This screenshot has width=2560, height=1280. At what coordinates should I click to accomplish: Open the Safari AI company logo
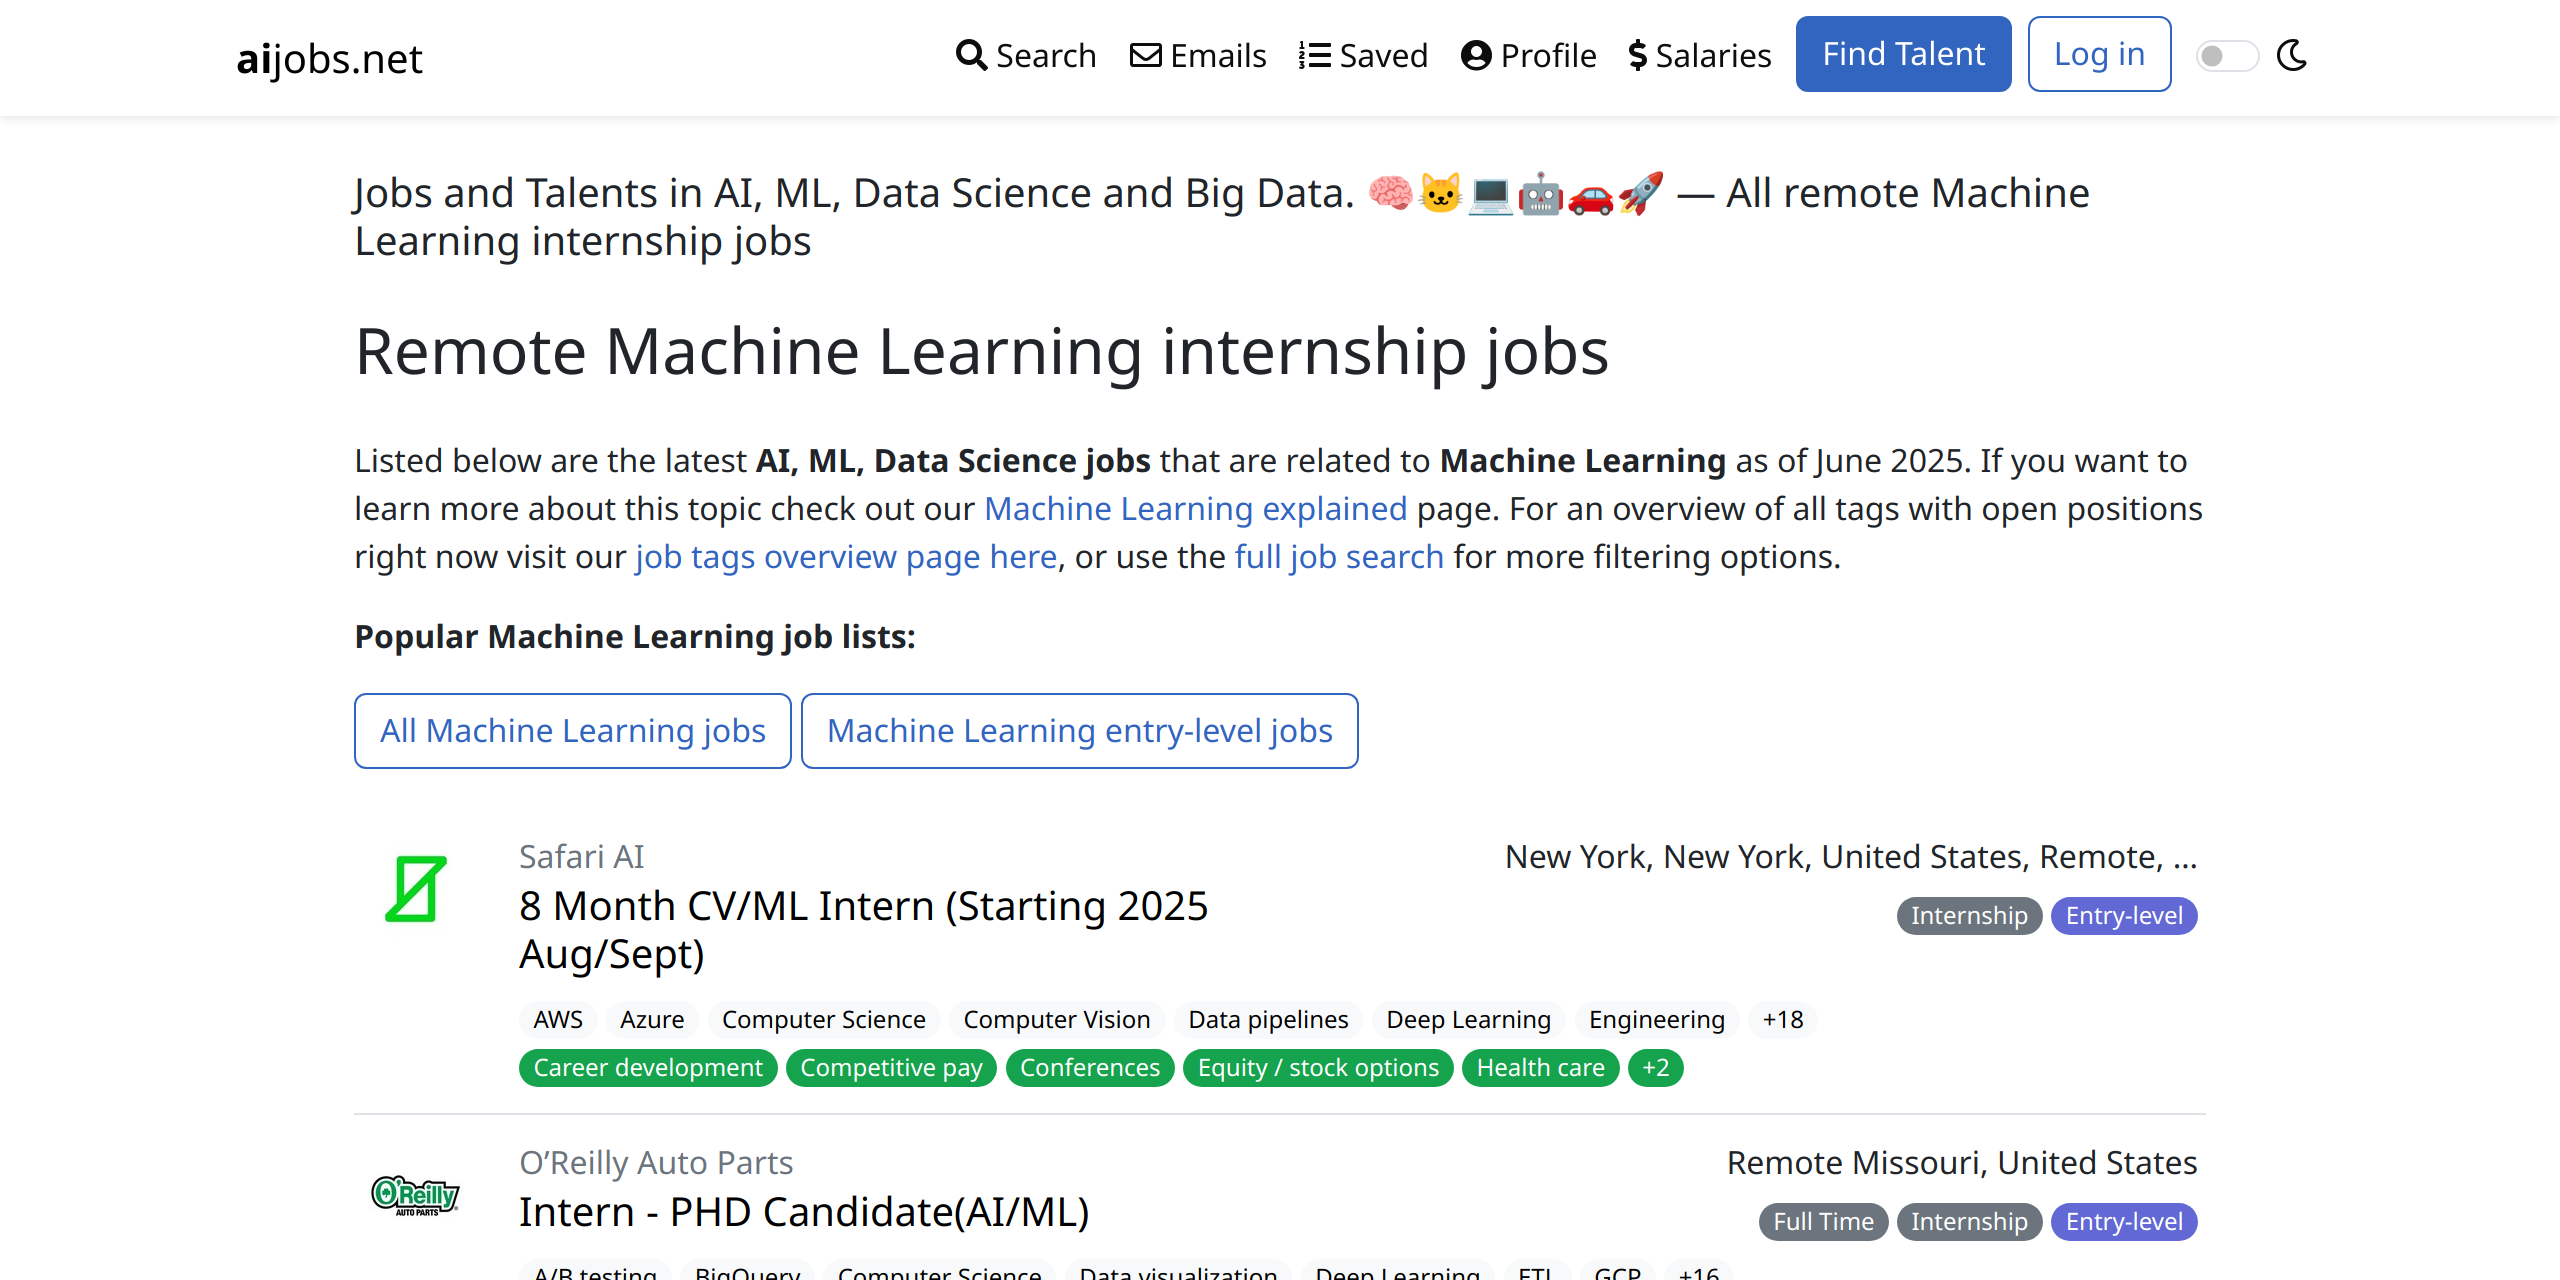[416, 888]
